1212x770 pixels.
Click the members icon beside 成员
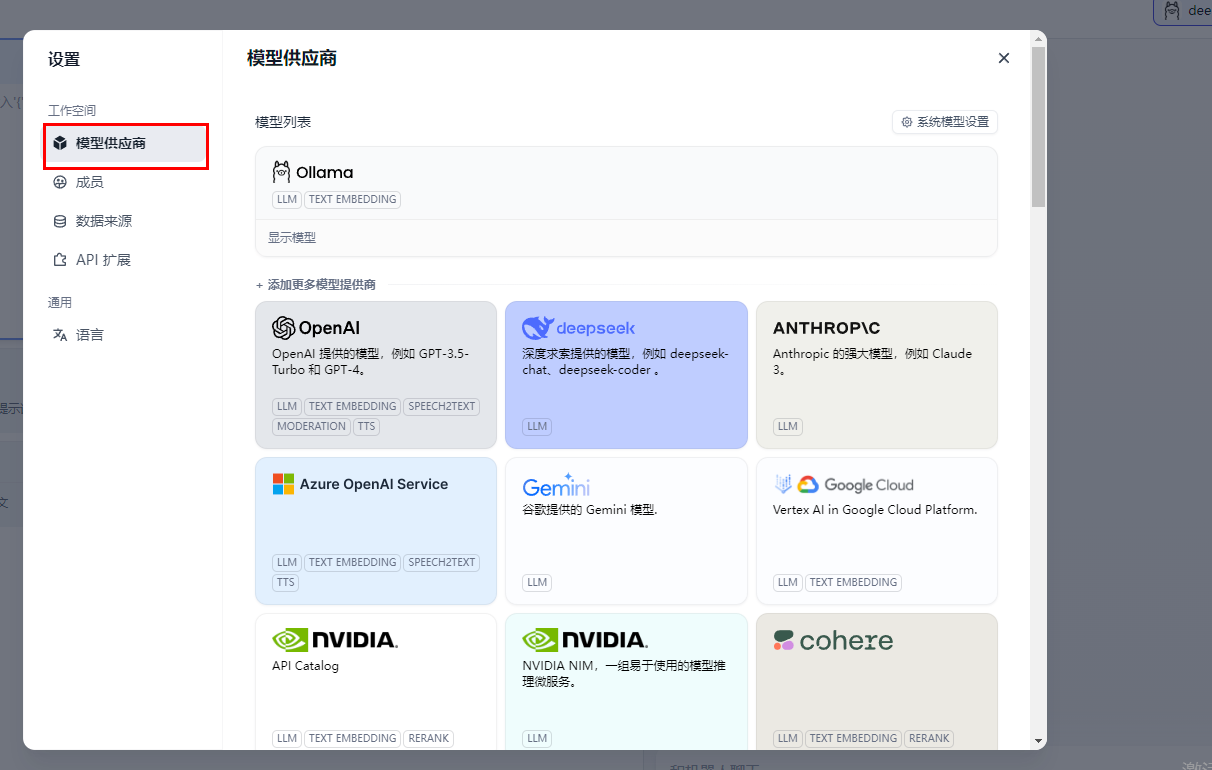click(60, 182)
